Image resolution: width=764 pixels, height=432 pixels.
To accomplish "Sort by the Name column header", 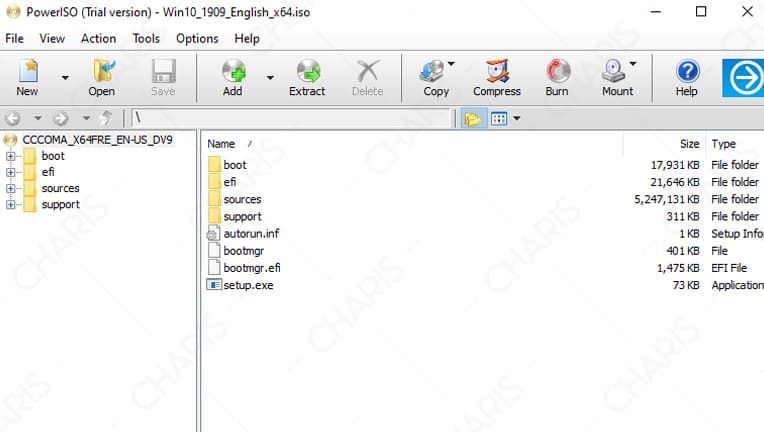I will point(221,144).
